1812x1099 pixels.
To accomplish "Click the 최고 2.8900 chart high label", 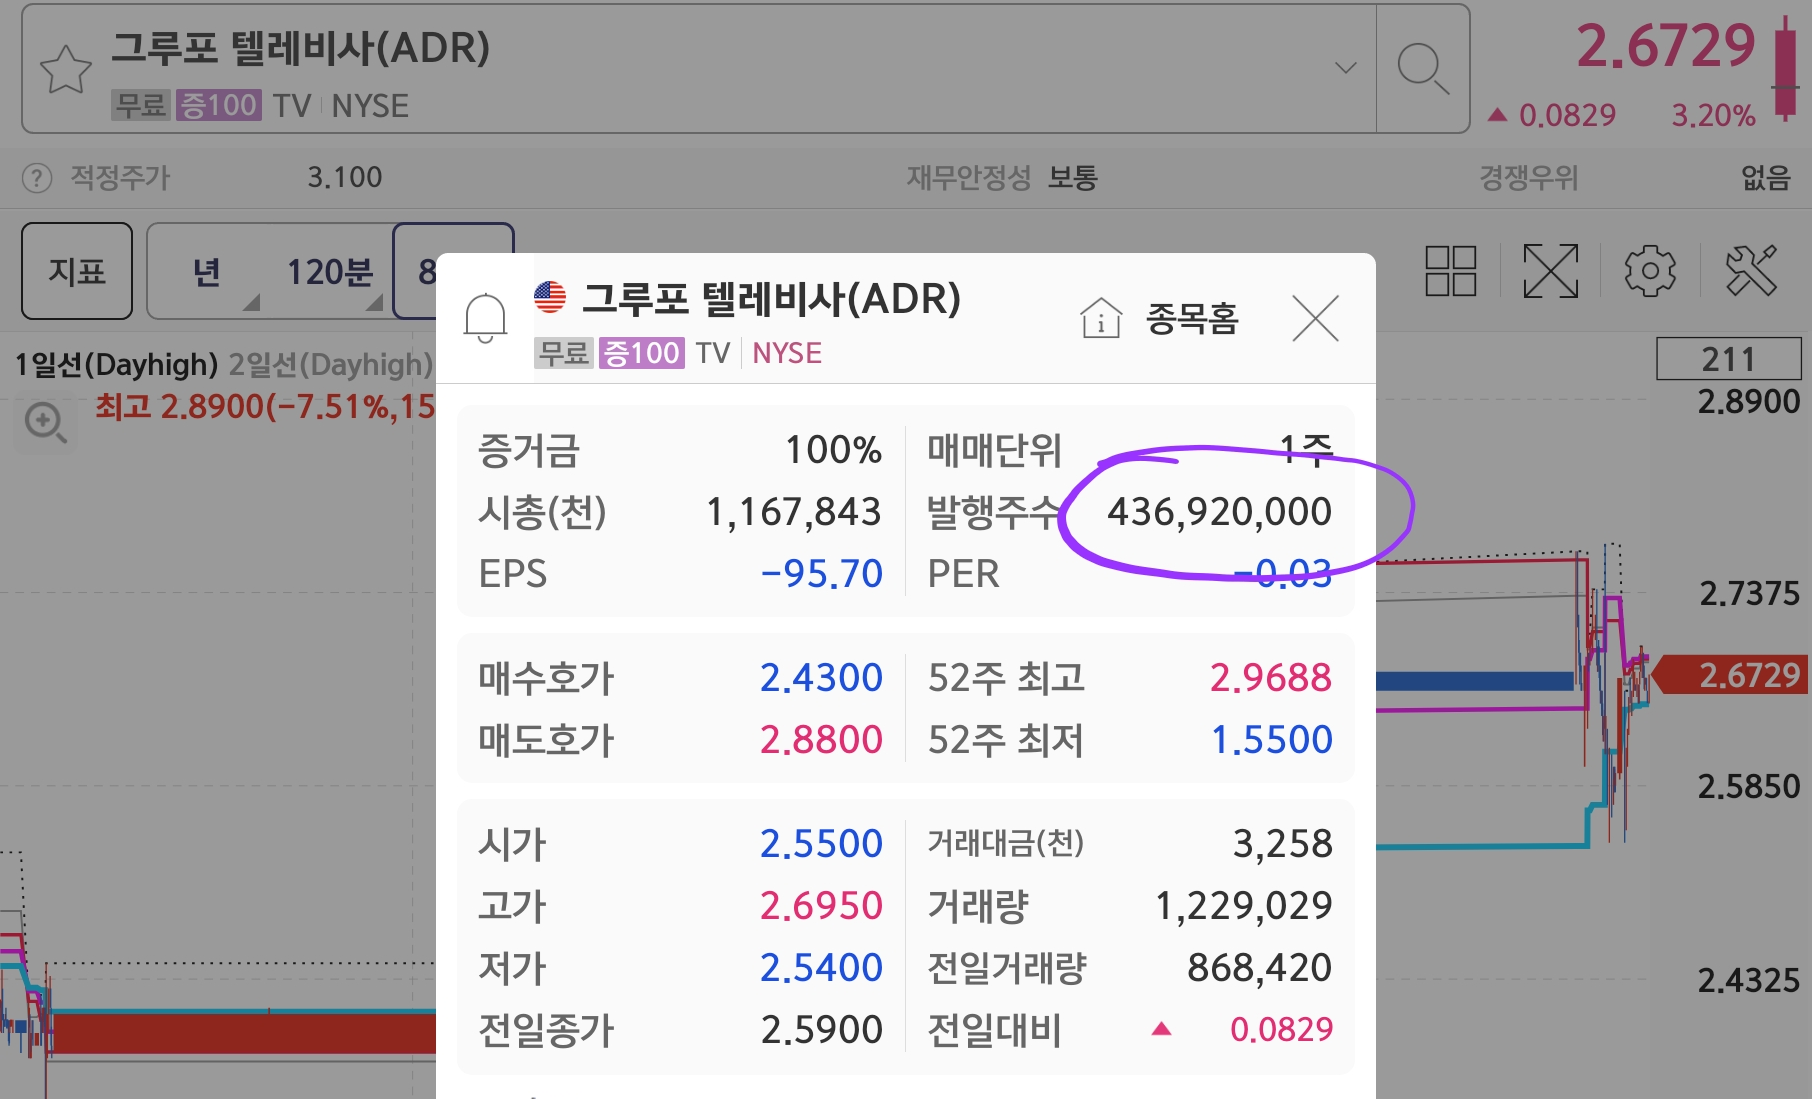I will point(264,407).
